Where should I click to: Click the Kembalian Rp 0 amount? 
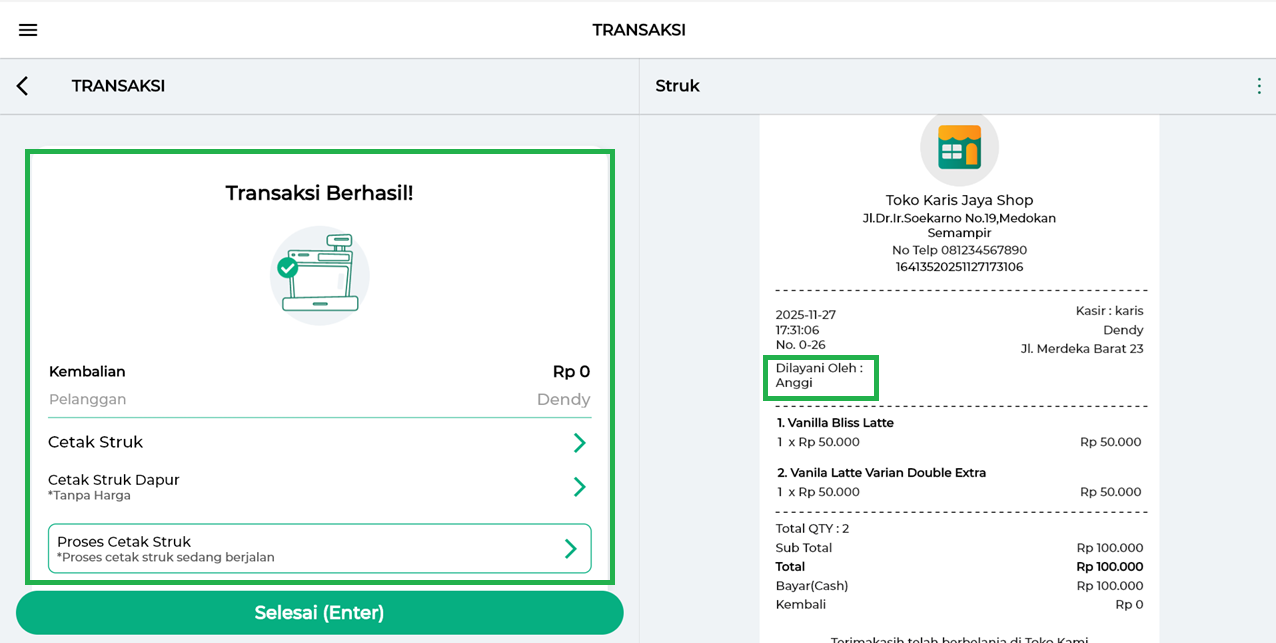571,371
